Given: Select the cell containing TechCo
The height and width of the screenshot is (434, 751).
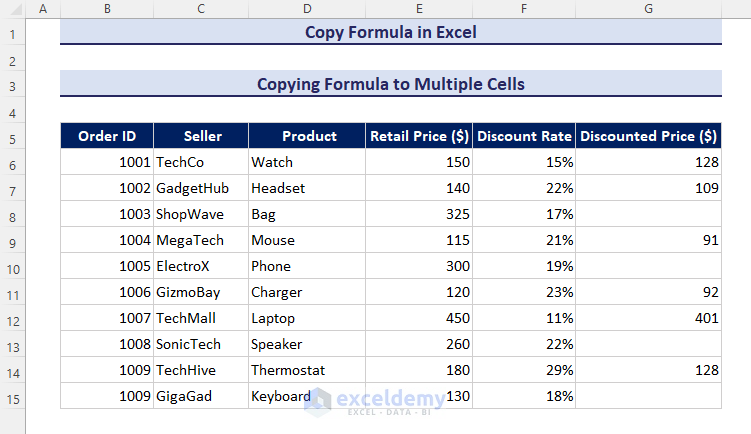Looking at the screenshot, I should pos(201,162).
